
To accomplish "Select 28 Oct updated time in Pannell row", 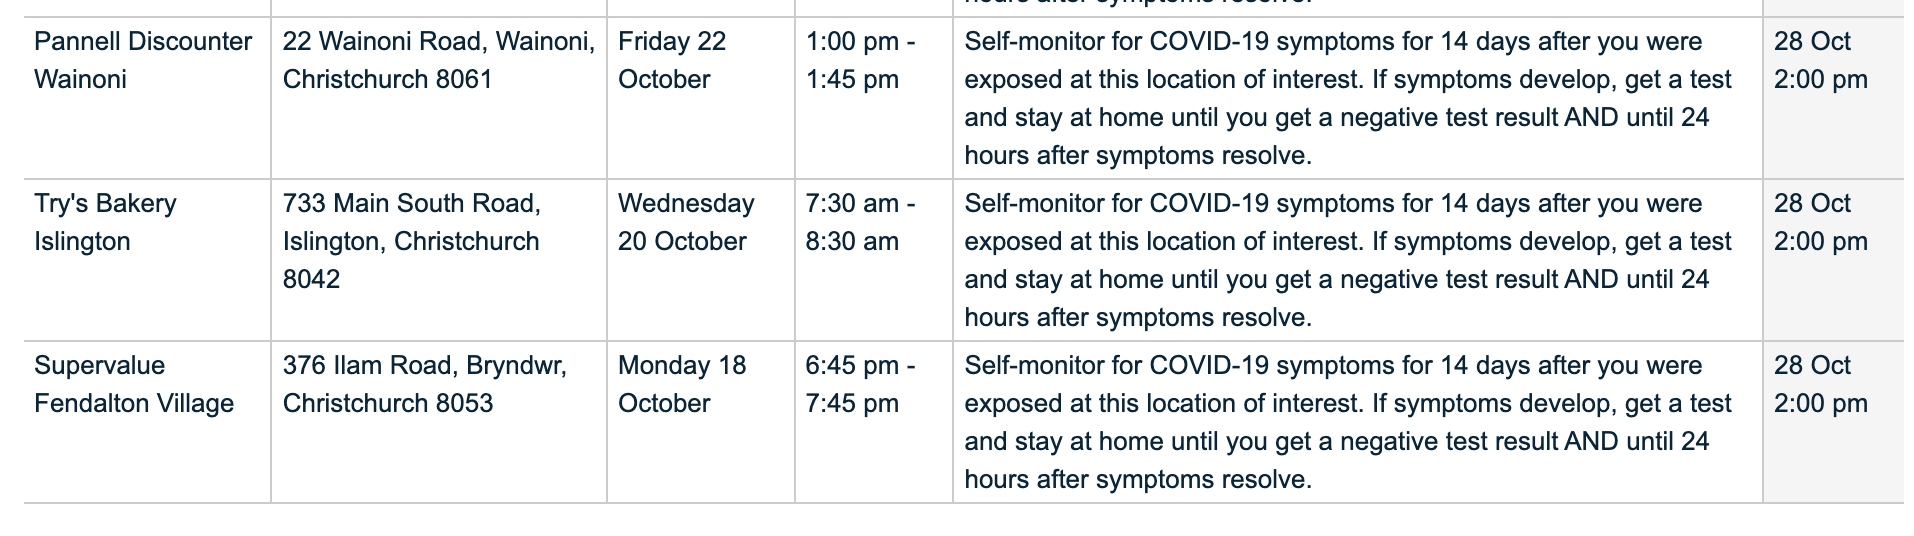I will click(1821, 60).
